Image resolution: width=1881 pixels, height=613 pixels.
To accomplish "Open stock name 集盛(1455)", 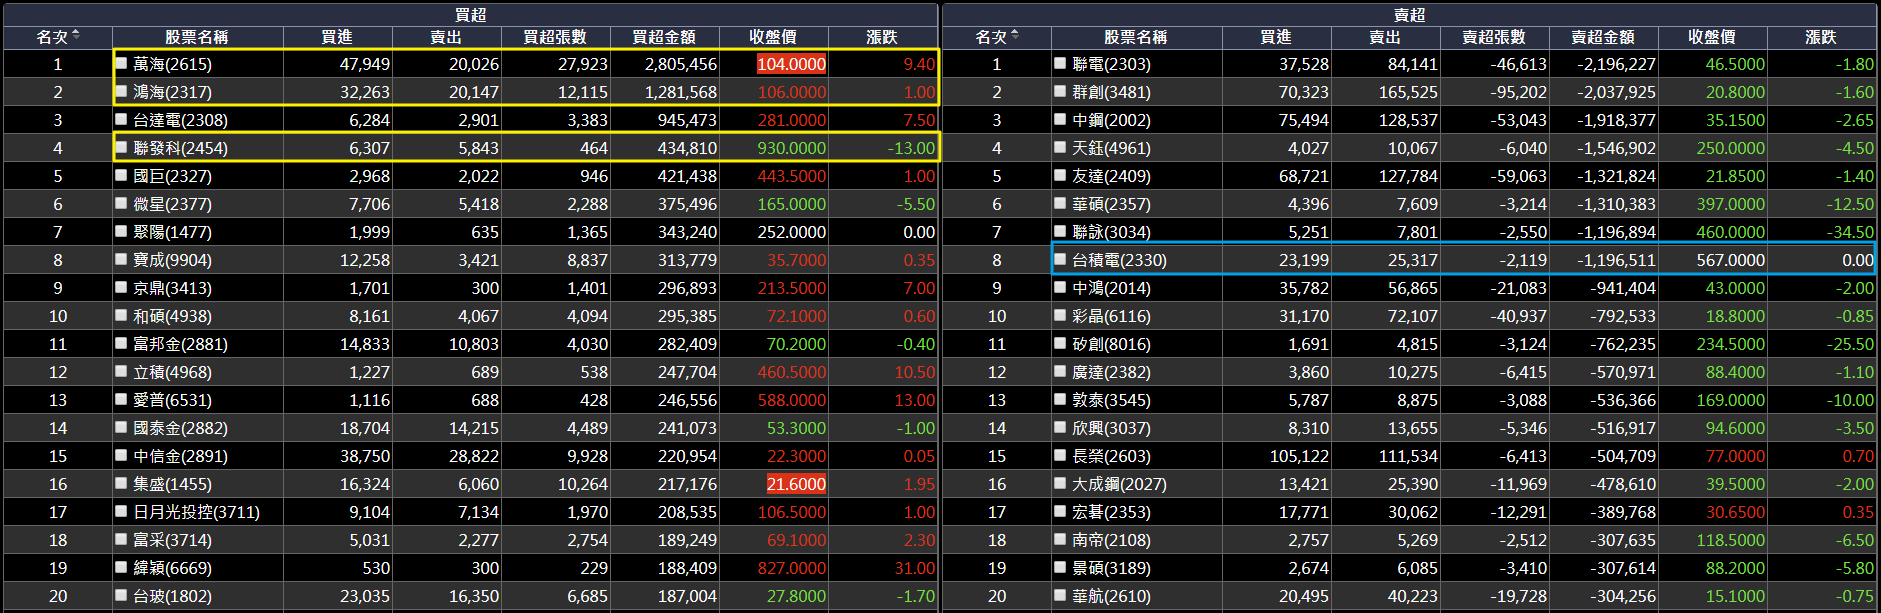I will point(172,484).
